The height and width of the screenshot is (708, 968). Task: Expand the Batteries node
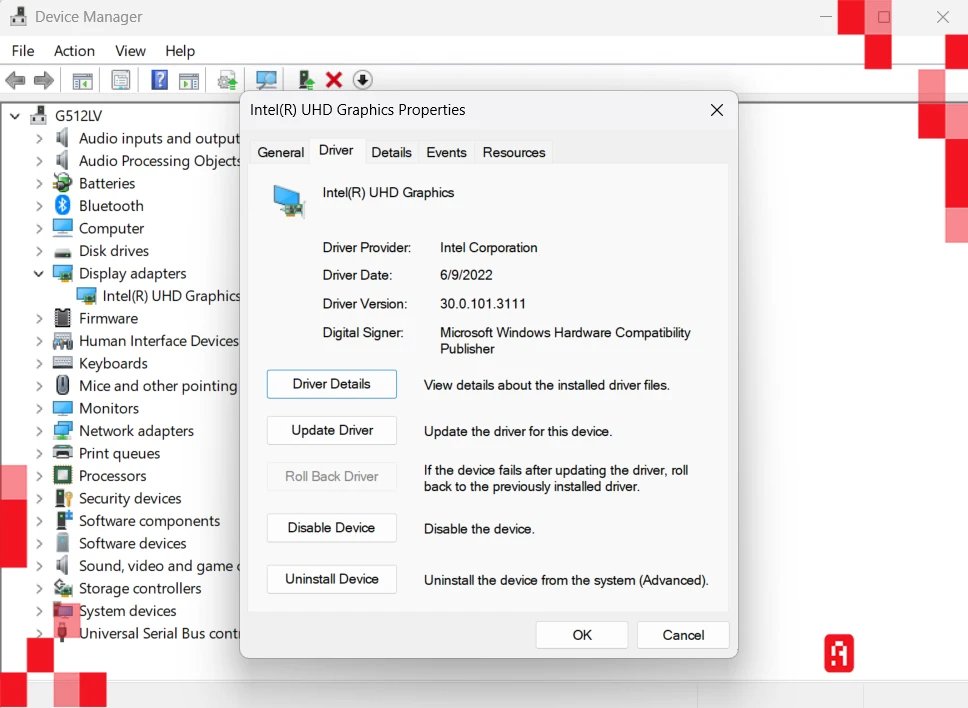coord(39,183)
